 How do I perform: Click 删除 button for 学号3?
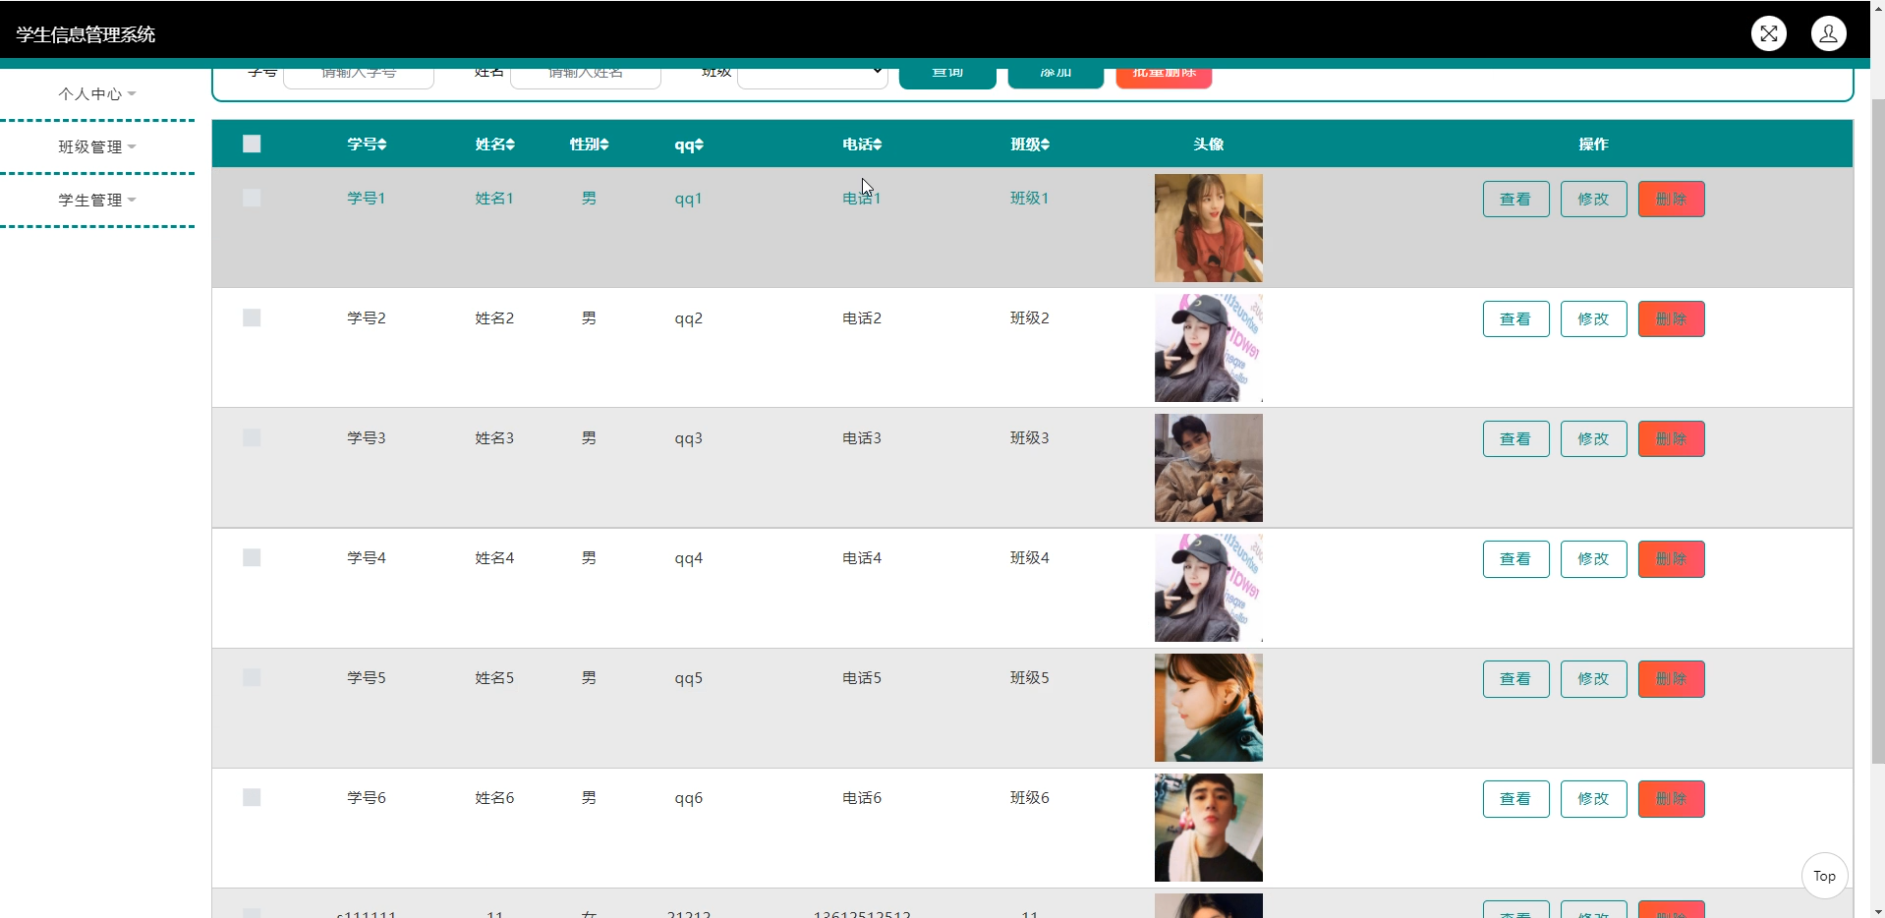click(1671, 439)
